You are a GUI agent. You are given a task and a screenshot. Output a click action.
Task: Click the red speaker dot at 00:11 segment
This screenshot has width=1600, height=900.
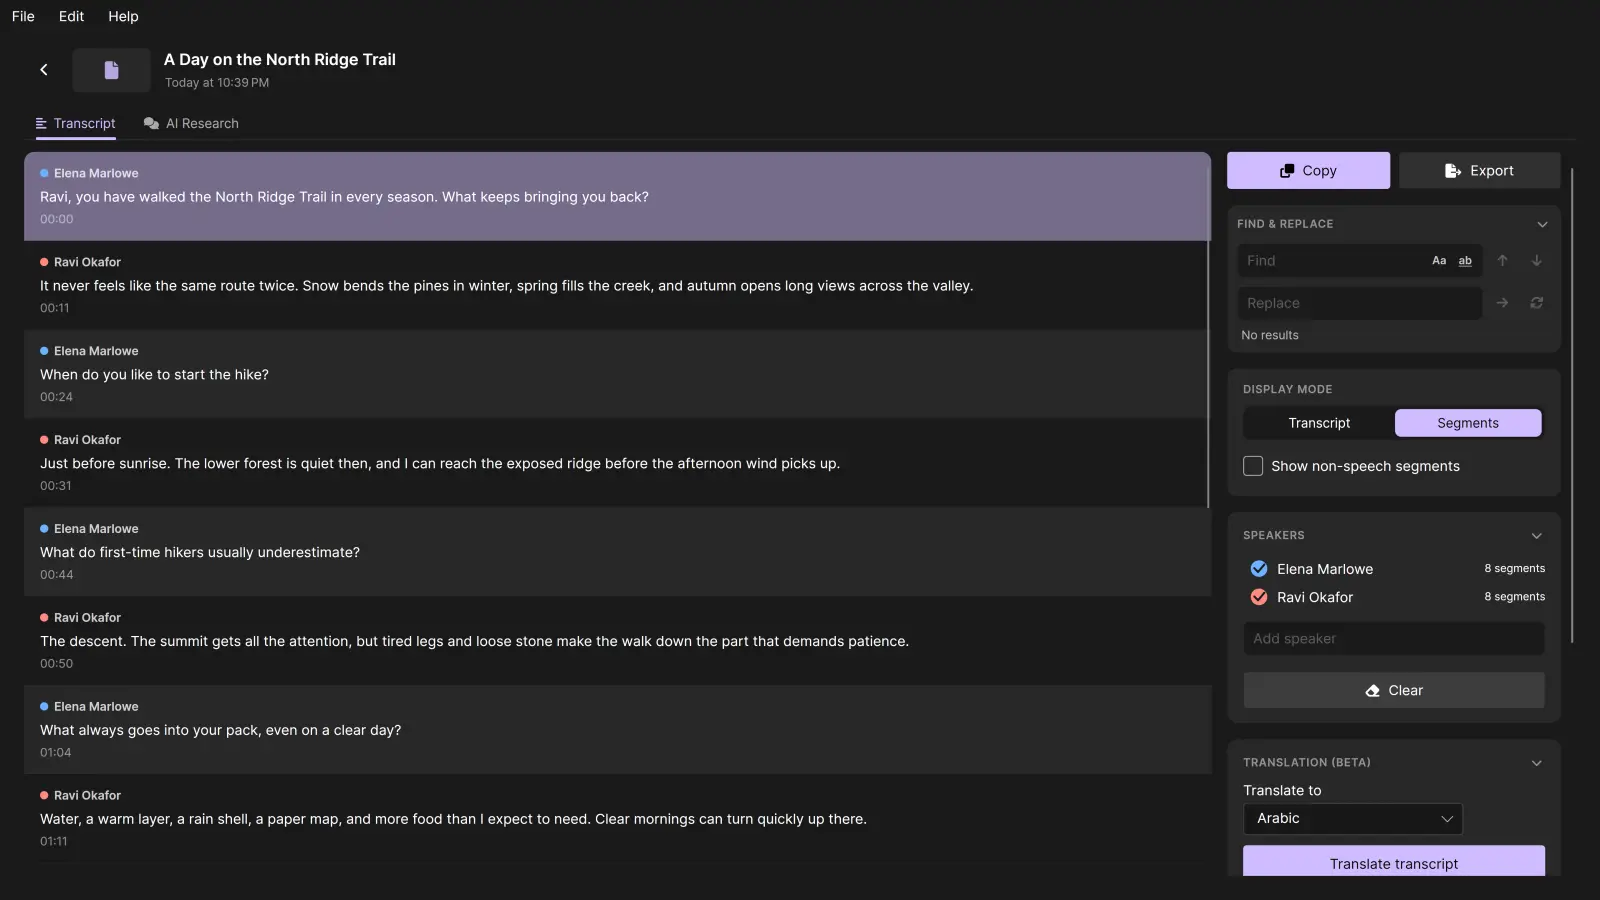coord(44,262)
